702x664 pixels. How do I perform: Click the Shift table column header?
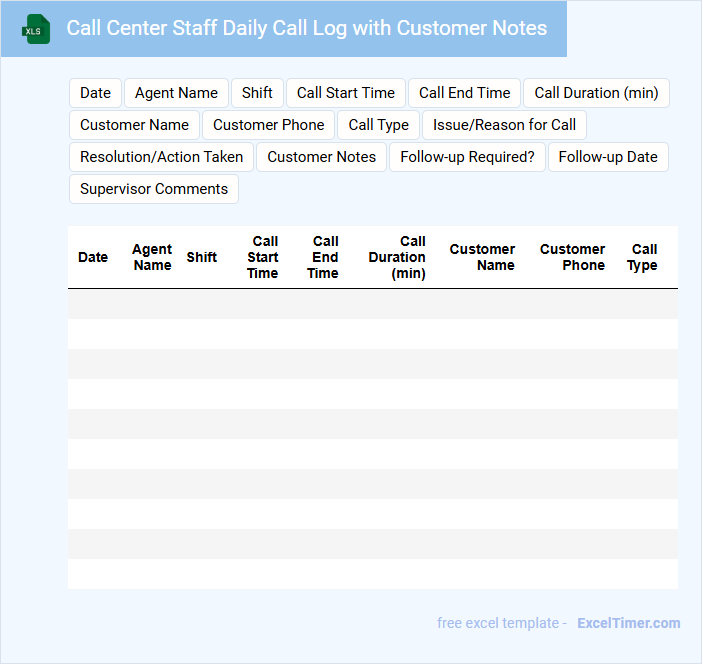(201, 257)
